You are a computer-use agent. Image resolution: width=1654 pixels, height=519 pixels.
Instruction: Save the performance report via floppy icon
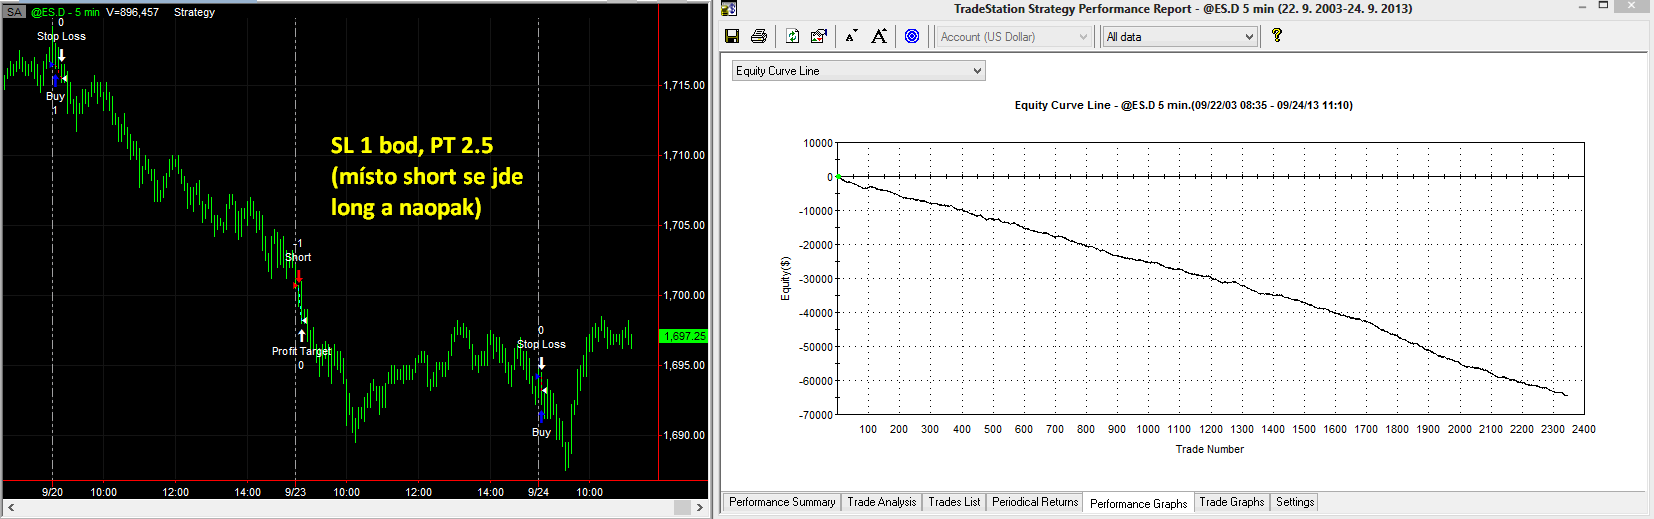point(732,36)
